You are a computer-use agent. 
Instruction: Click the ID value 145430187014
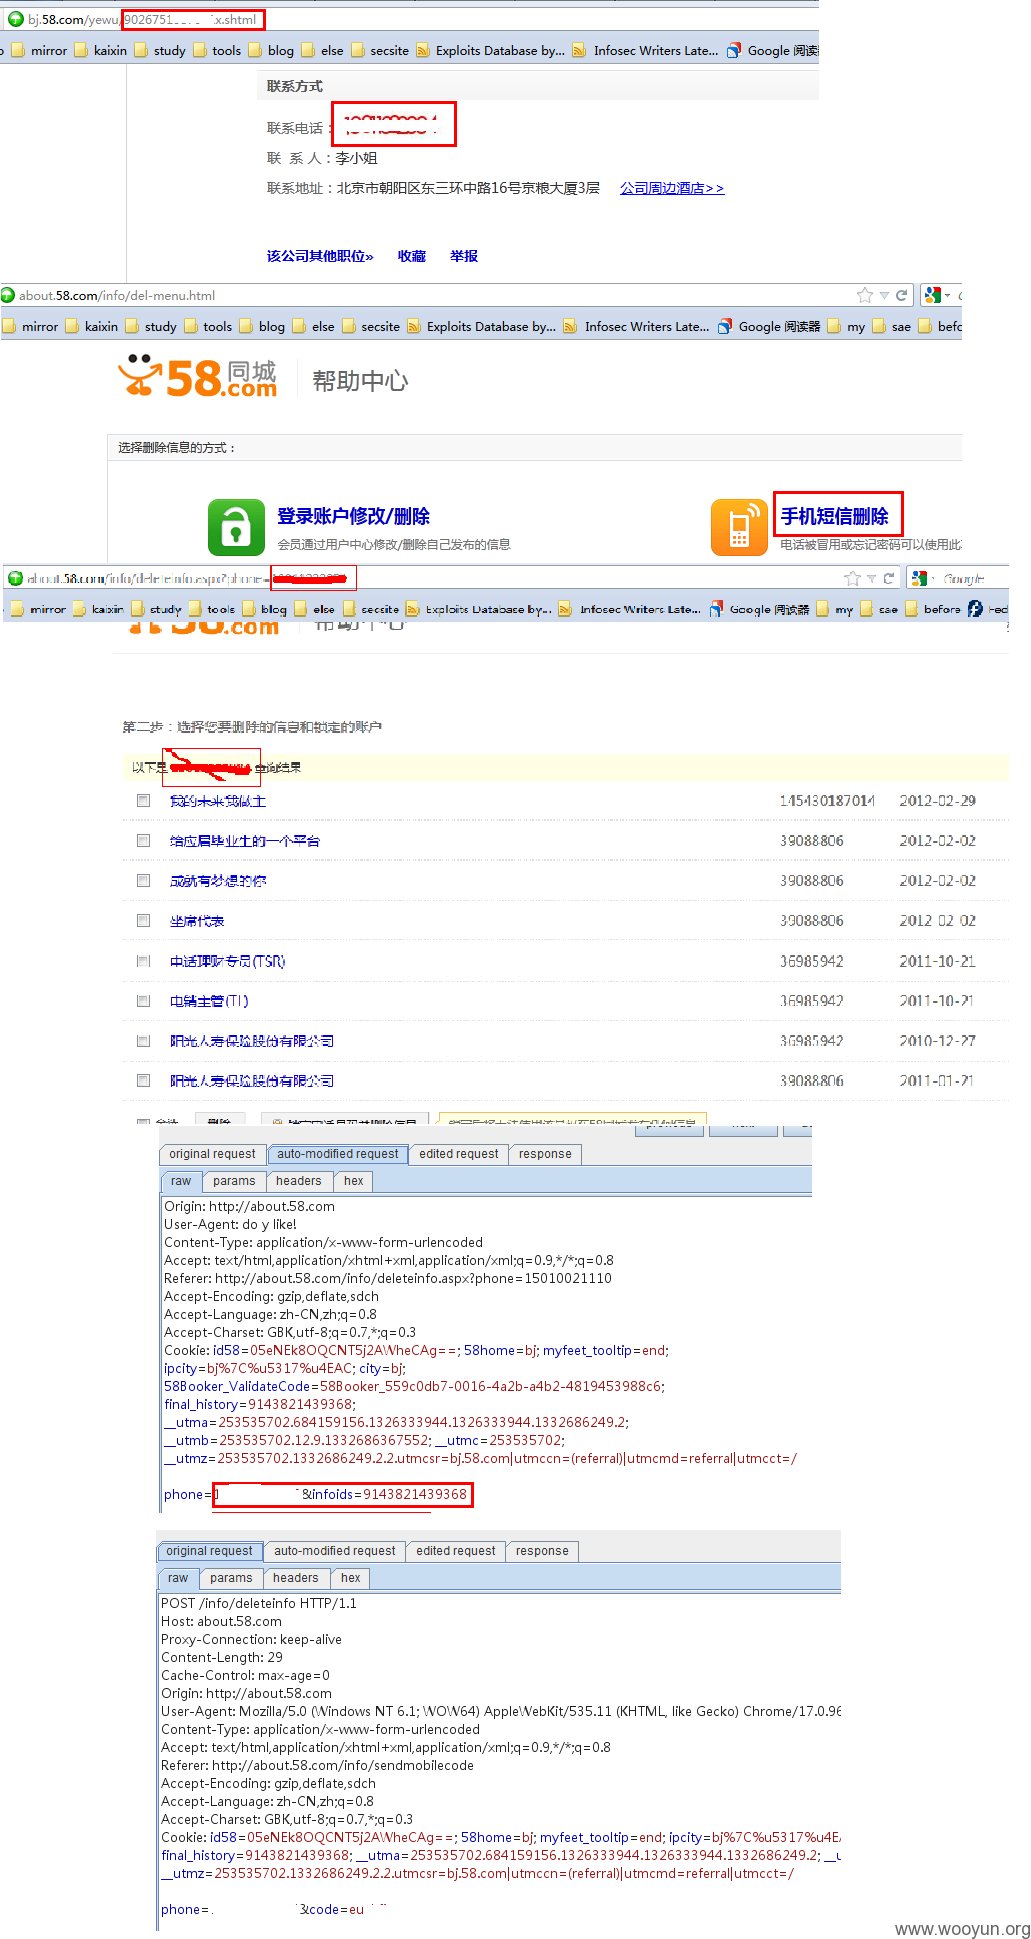827,800
